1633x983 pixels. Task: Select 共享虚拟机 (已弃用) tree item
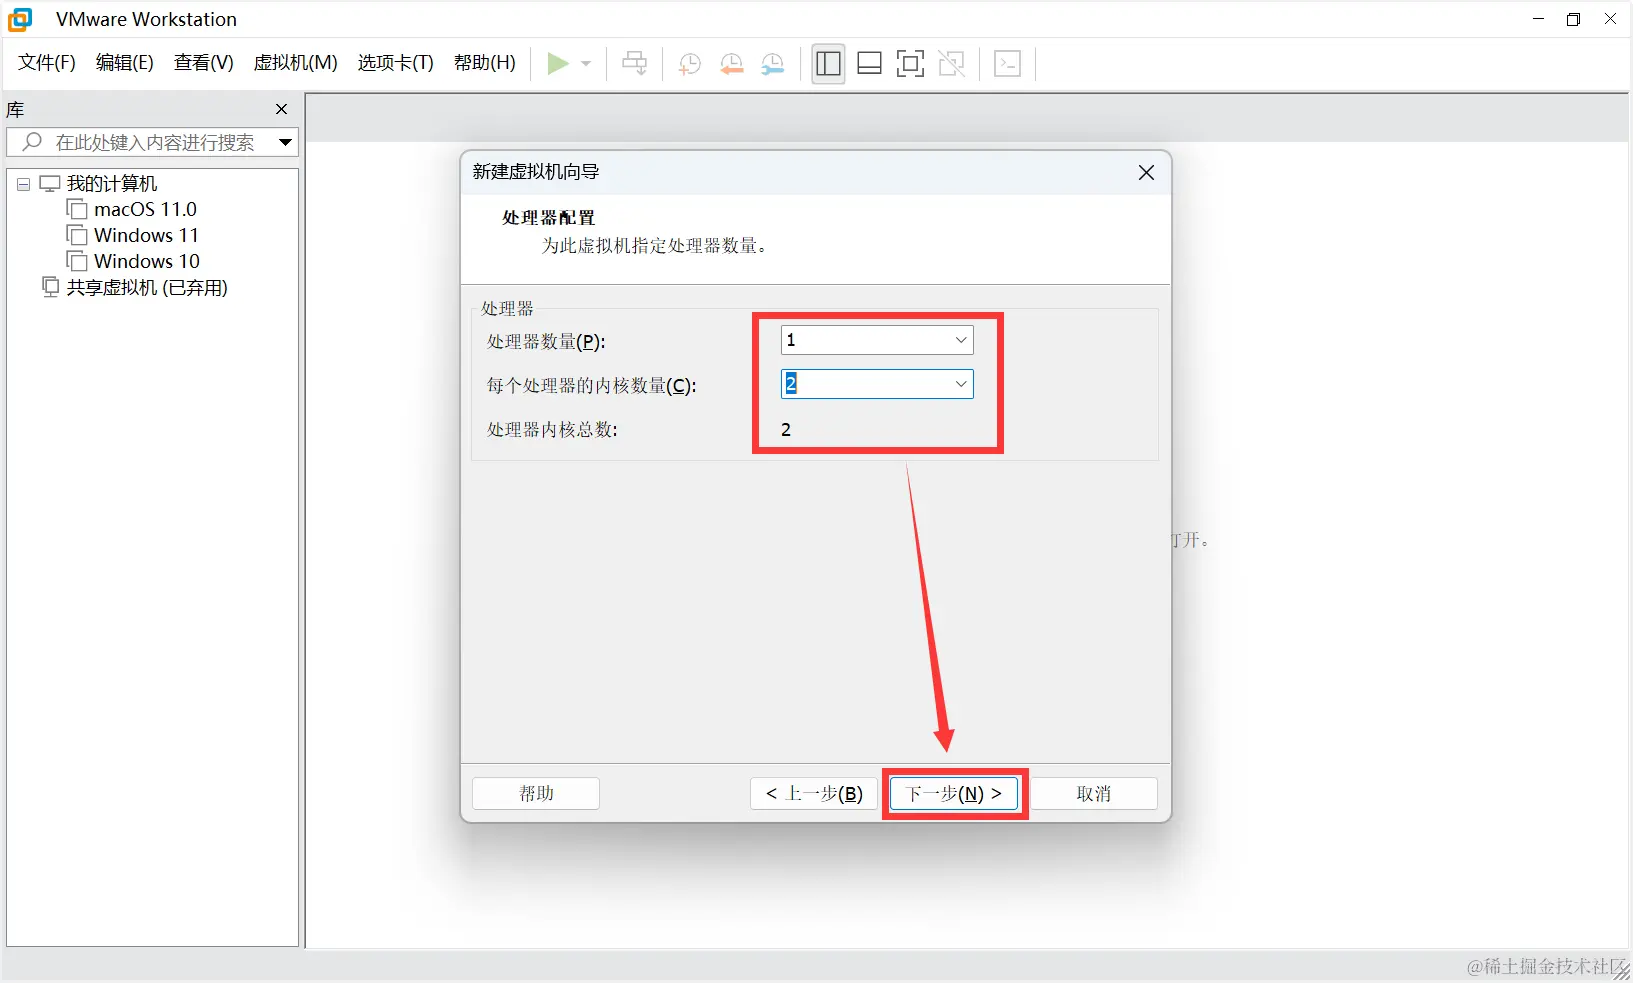147,288
